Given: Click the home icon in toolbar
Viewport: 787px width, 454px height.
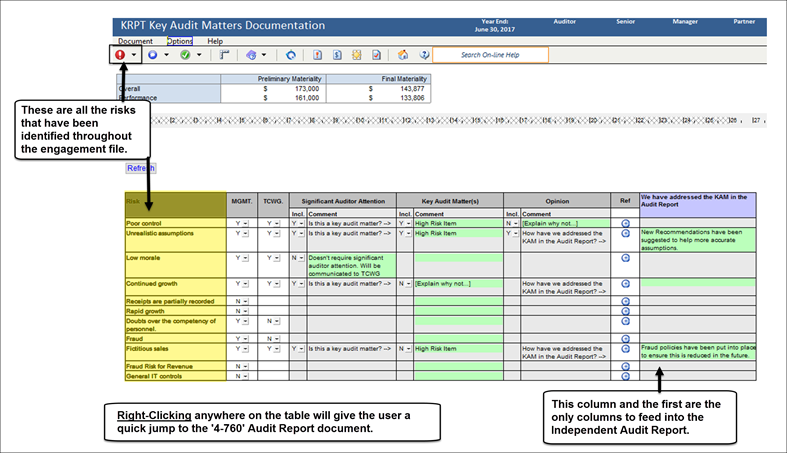Looking at the screenshot, I should pos(403,55).
